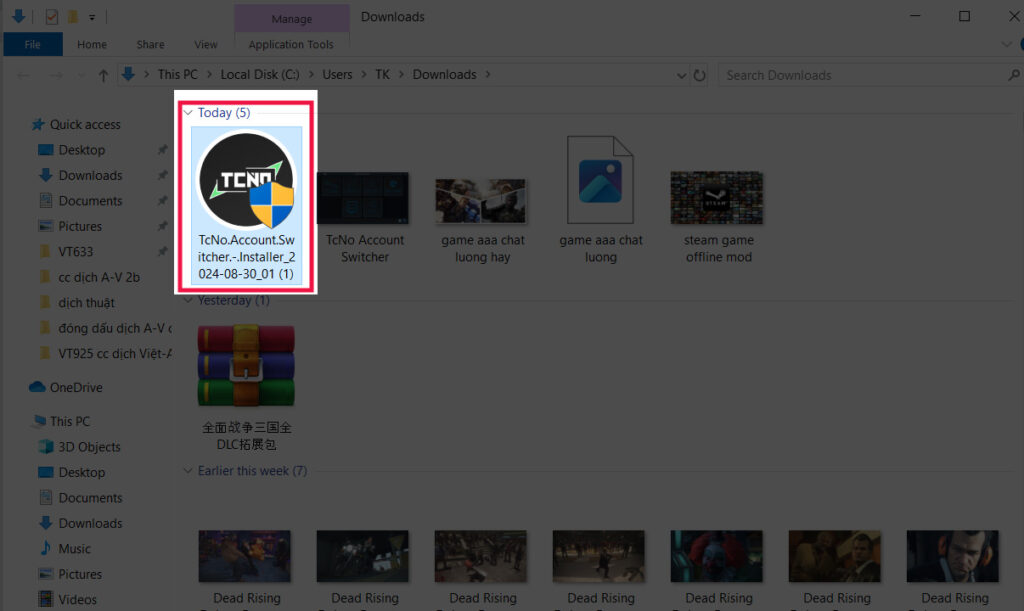Open Downloads under Quick access
Screen dimensions: 1024x611
click(x=90, y=176)
